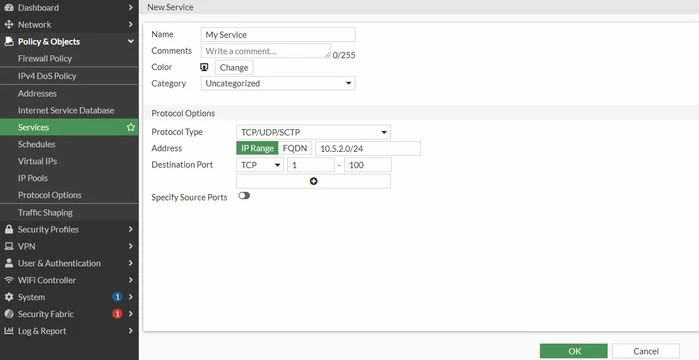Expand Dashboard menu chevron
This screenshot has height=360, width=699.
point(131,8)
